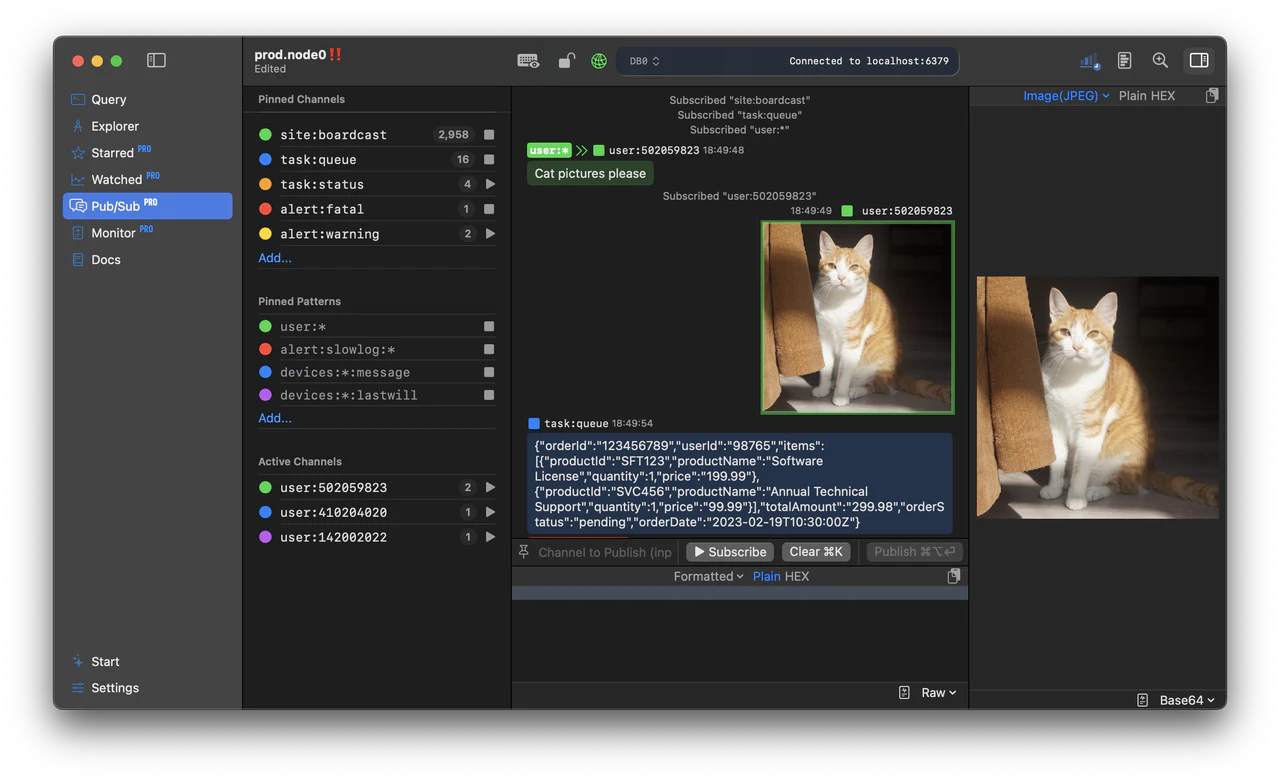Open the DB0 database selector
This screenshot has height=780, width=1280.
645,60
